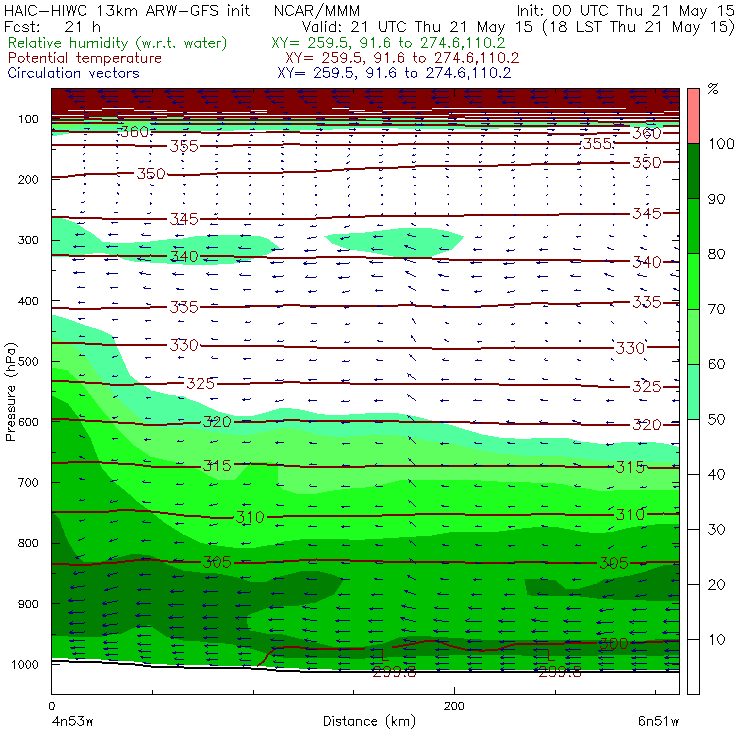
Task: Click the green "Relative humidity (w.r.t. water)" legend
Action: [118, 43]
